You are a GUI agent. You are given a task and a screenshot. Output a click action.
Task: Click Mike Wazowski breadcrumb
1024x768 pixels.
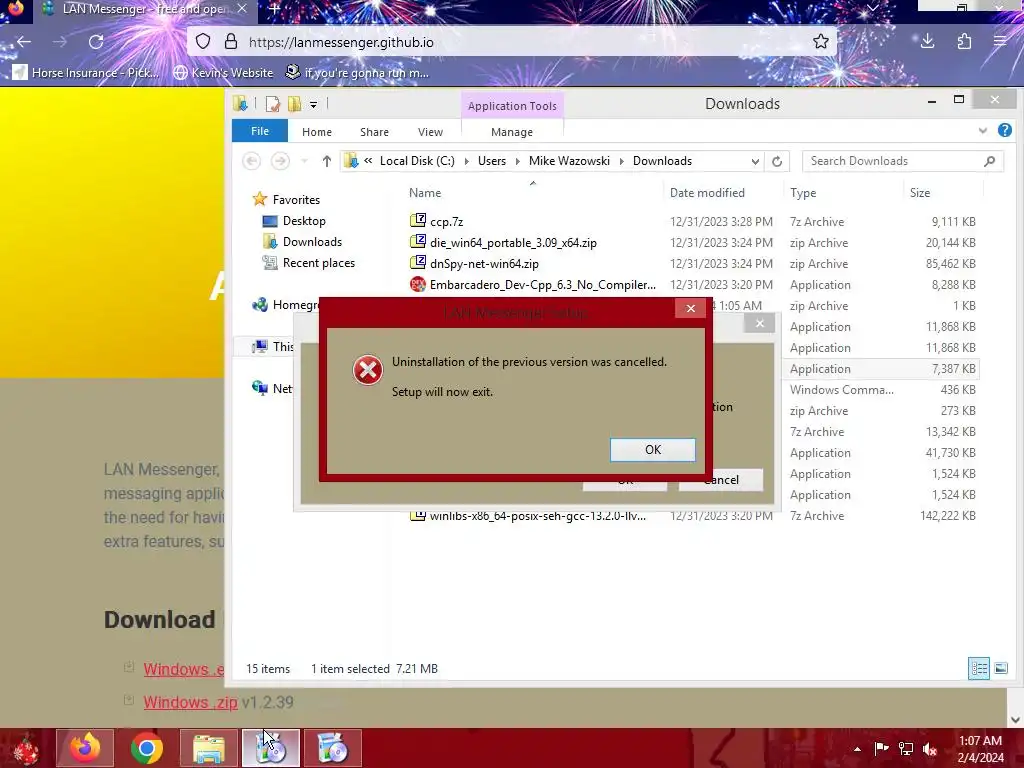(x=569, y=161)
